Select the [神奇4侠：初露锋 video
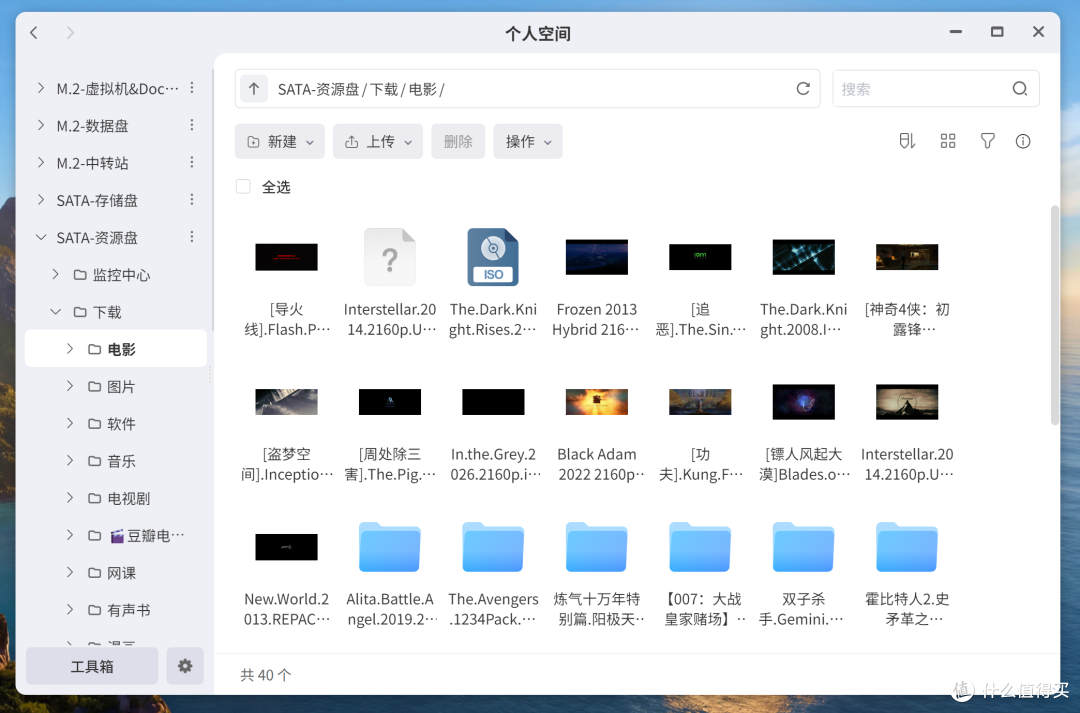The width and height of the screenshot is (1080, 713). tap(906, 257)
